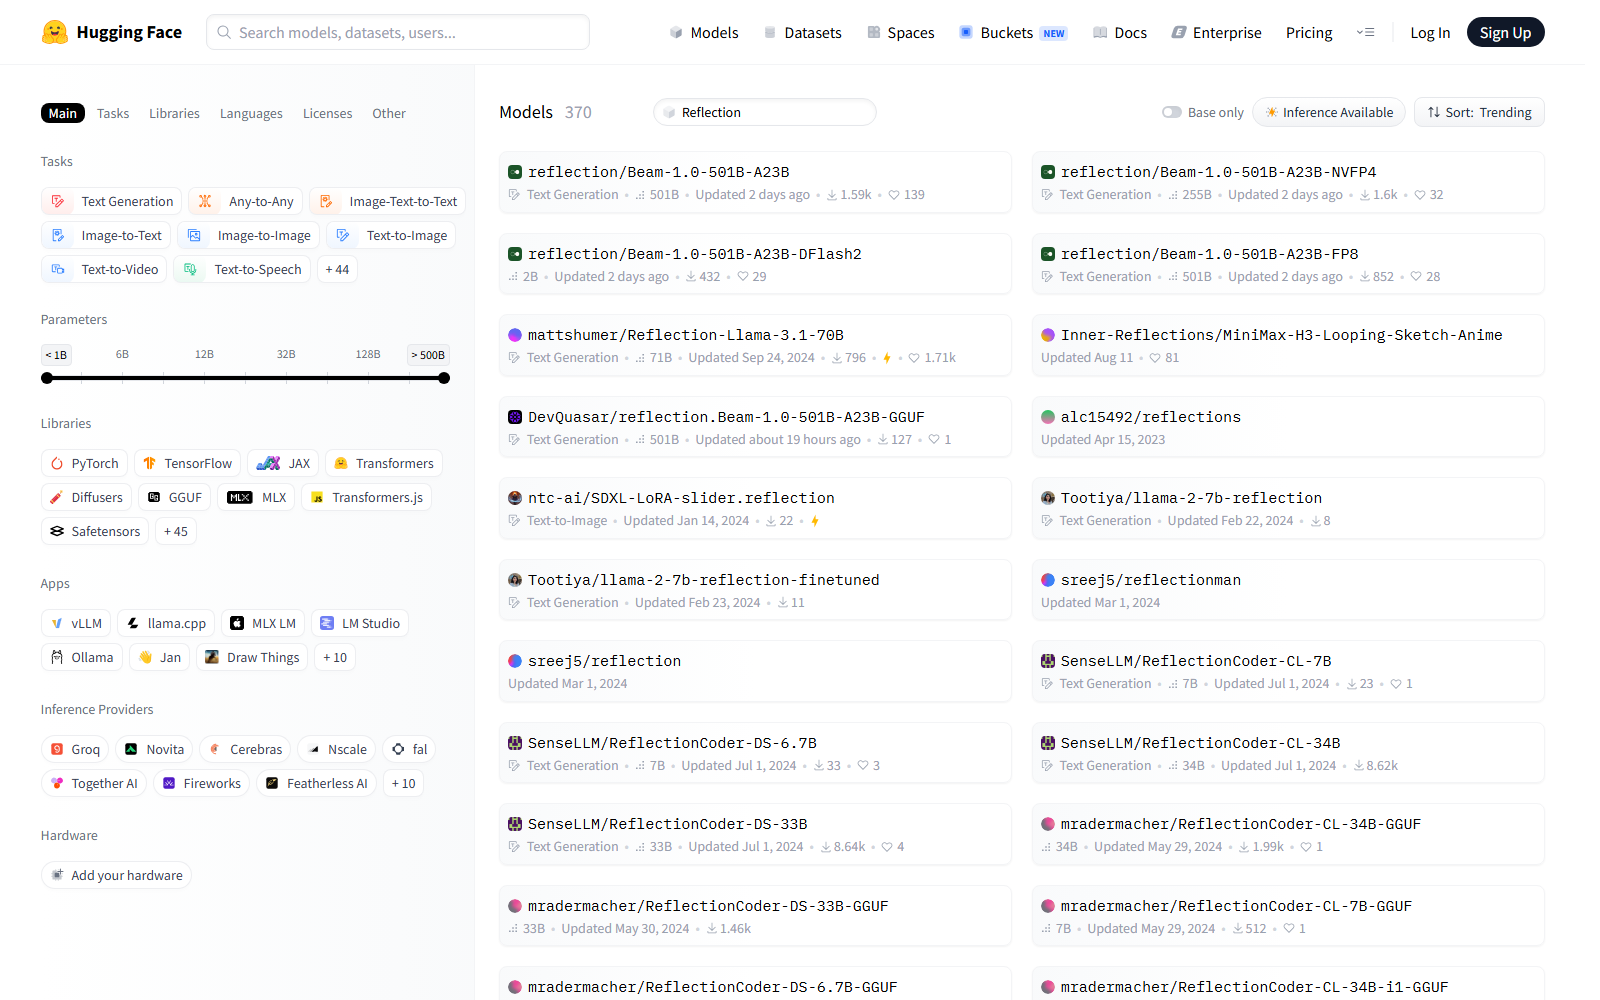1600x1000 pixels.
Task: Select Together AI inference provider
Action: 94,783
